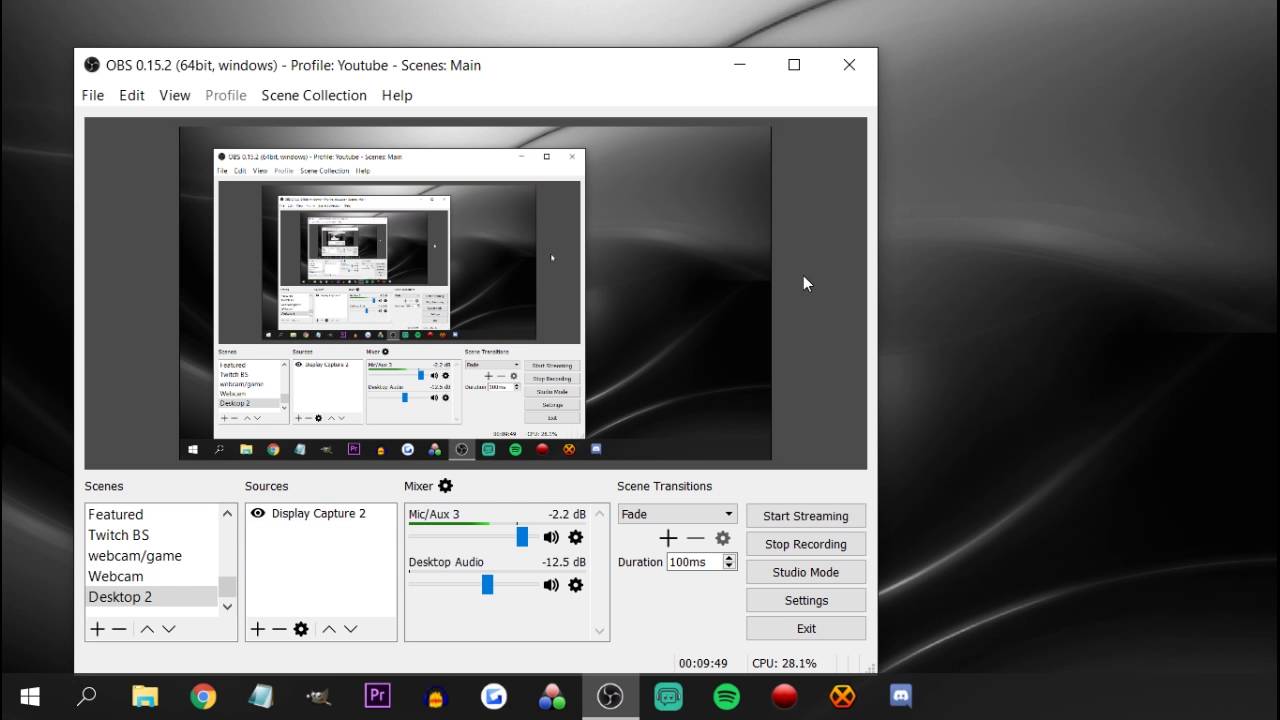The image size is (1280, 720).
Task: Increase Duration with spinner up arrow
Action: click(x=729, y=558)
